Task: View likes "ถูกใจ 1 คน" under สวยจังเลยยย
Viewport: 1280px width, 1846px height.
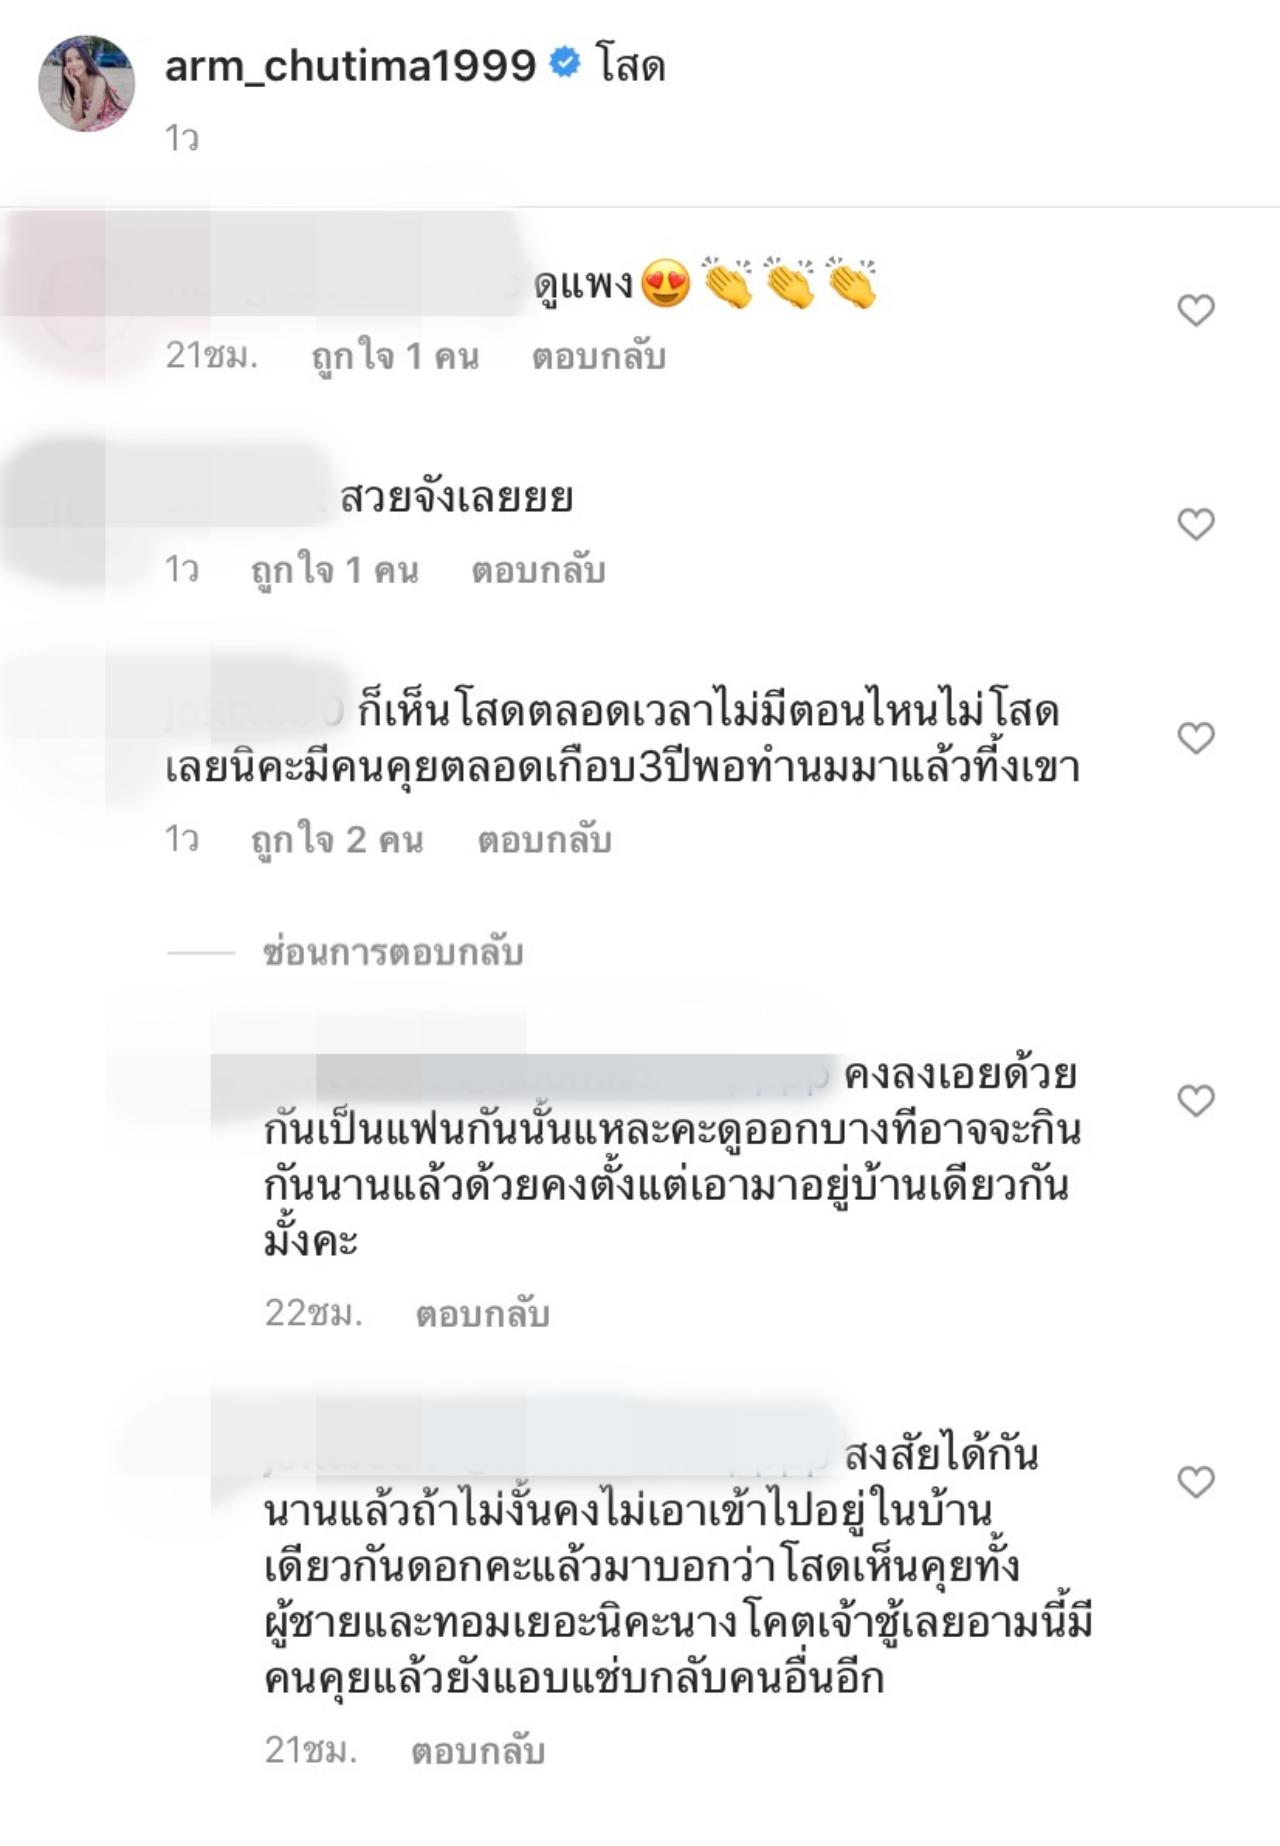Action: coord(334,570)
